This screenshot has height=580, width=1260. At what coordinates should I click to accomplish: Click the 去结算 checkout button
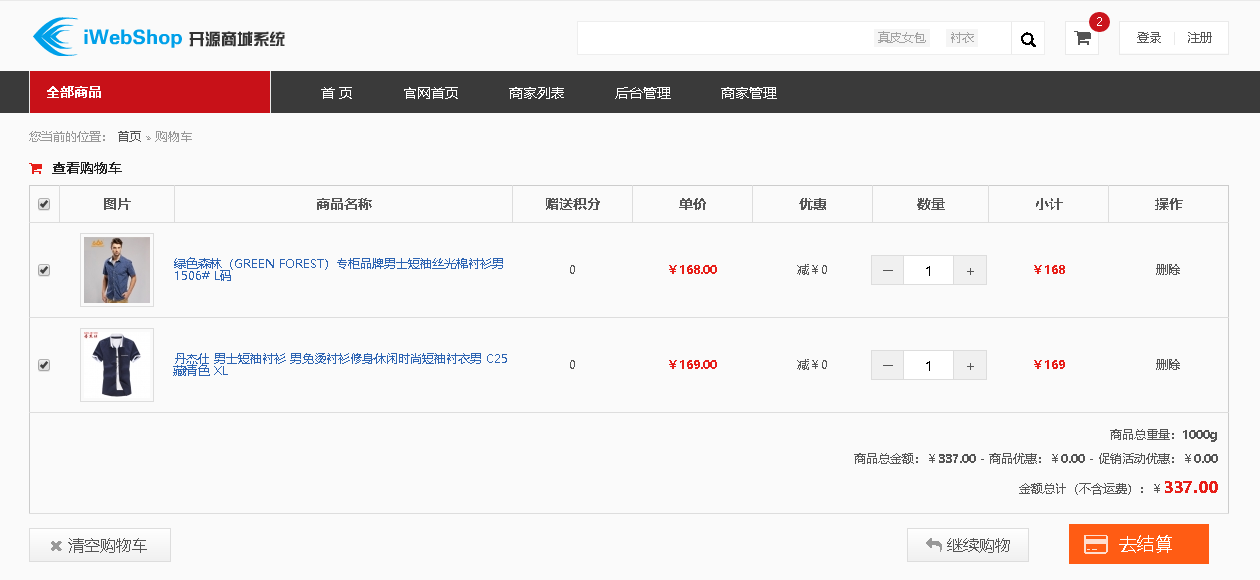click(x=1138, y=544)
